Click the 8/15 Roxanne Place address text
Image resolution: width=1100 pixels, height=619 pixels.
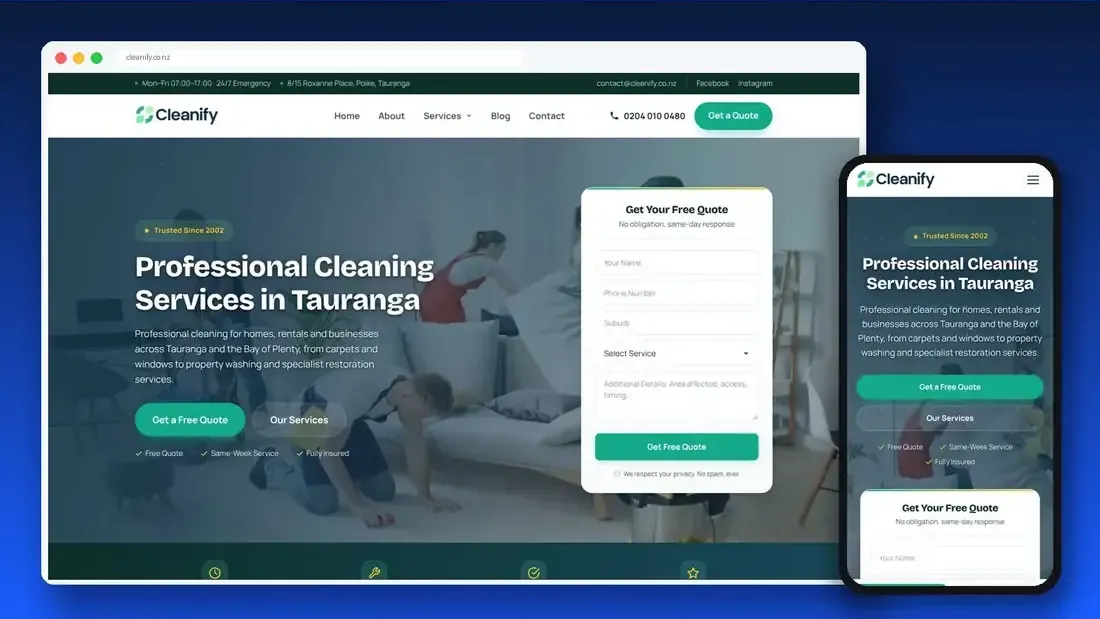click(348, 83)
